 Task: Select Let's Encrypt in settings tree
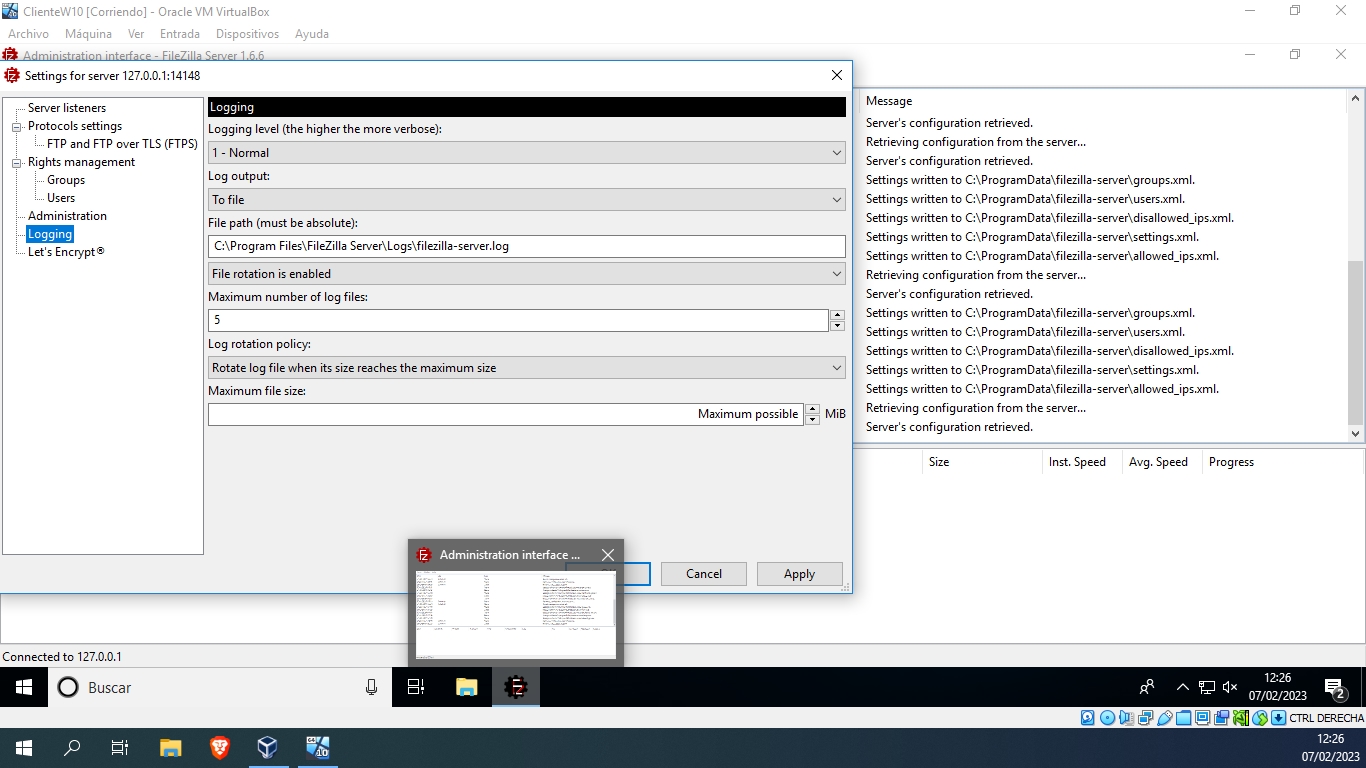66,252
